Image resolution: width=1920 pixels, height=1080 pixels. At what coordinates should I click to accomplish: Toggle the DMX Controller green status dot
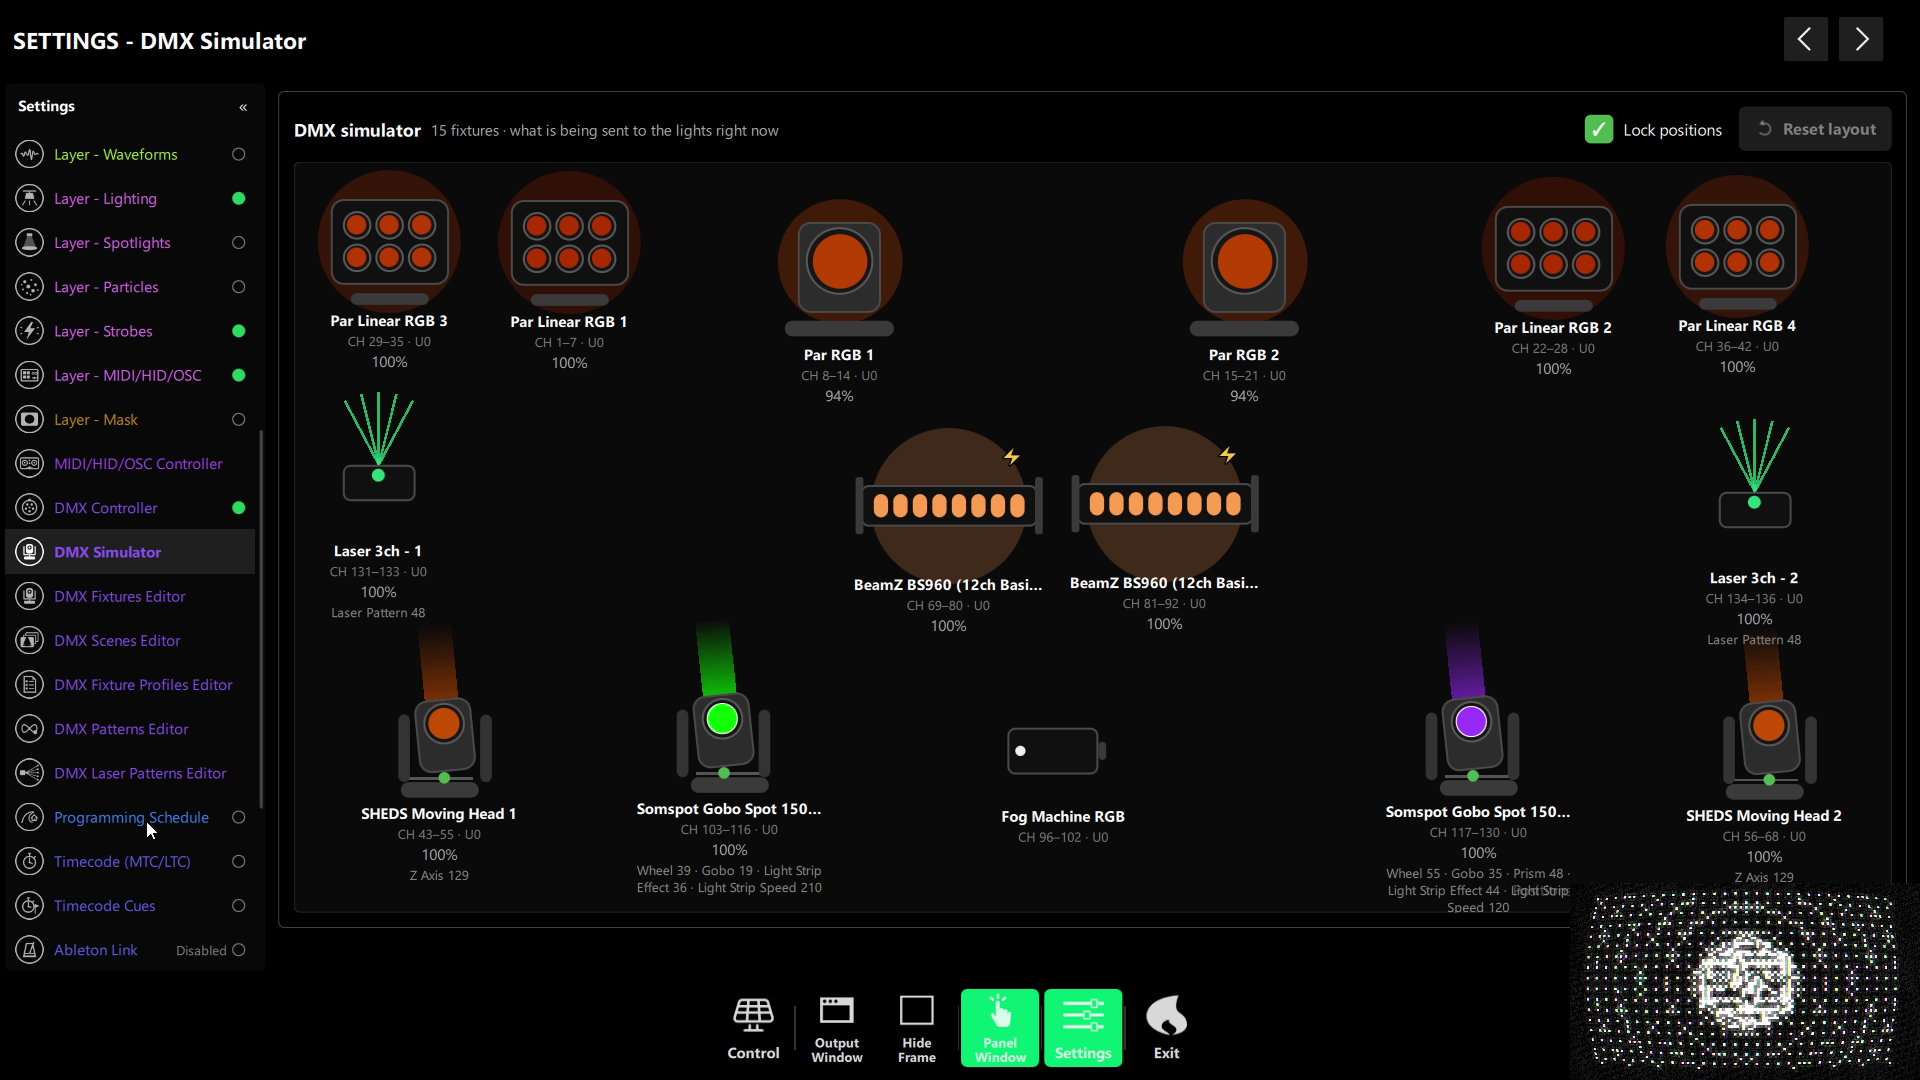point(238,508)
